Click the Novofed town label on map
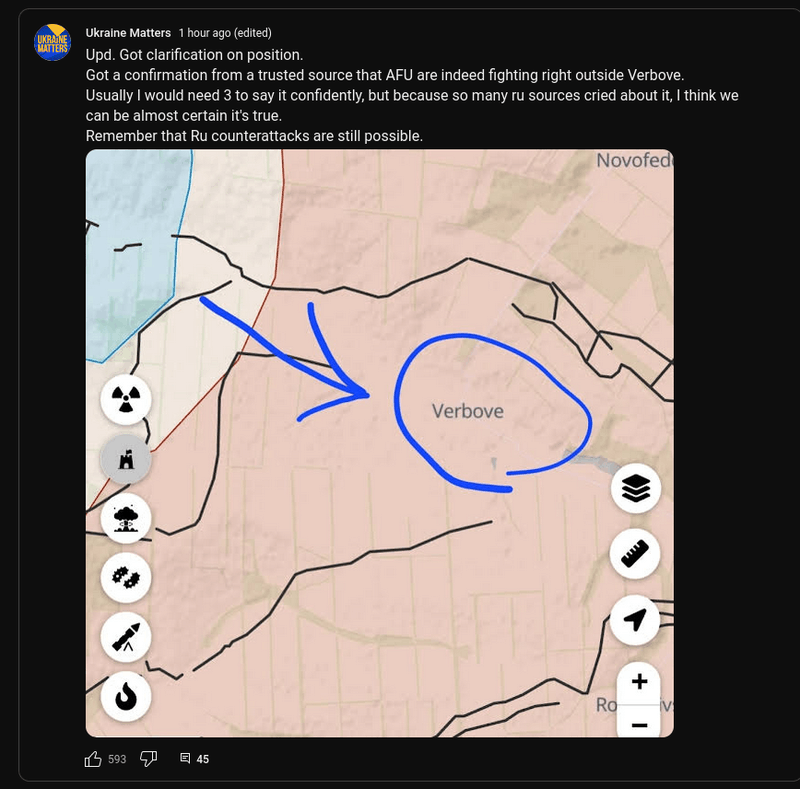Image resolution: width=800 pixels, height=789 pixels. point(635,160)
